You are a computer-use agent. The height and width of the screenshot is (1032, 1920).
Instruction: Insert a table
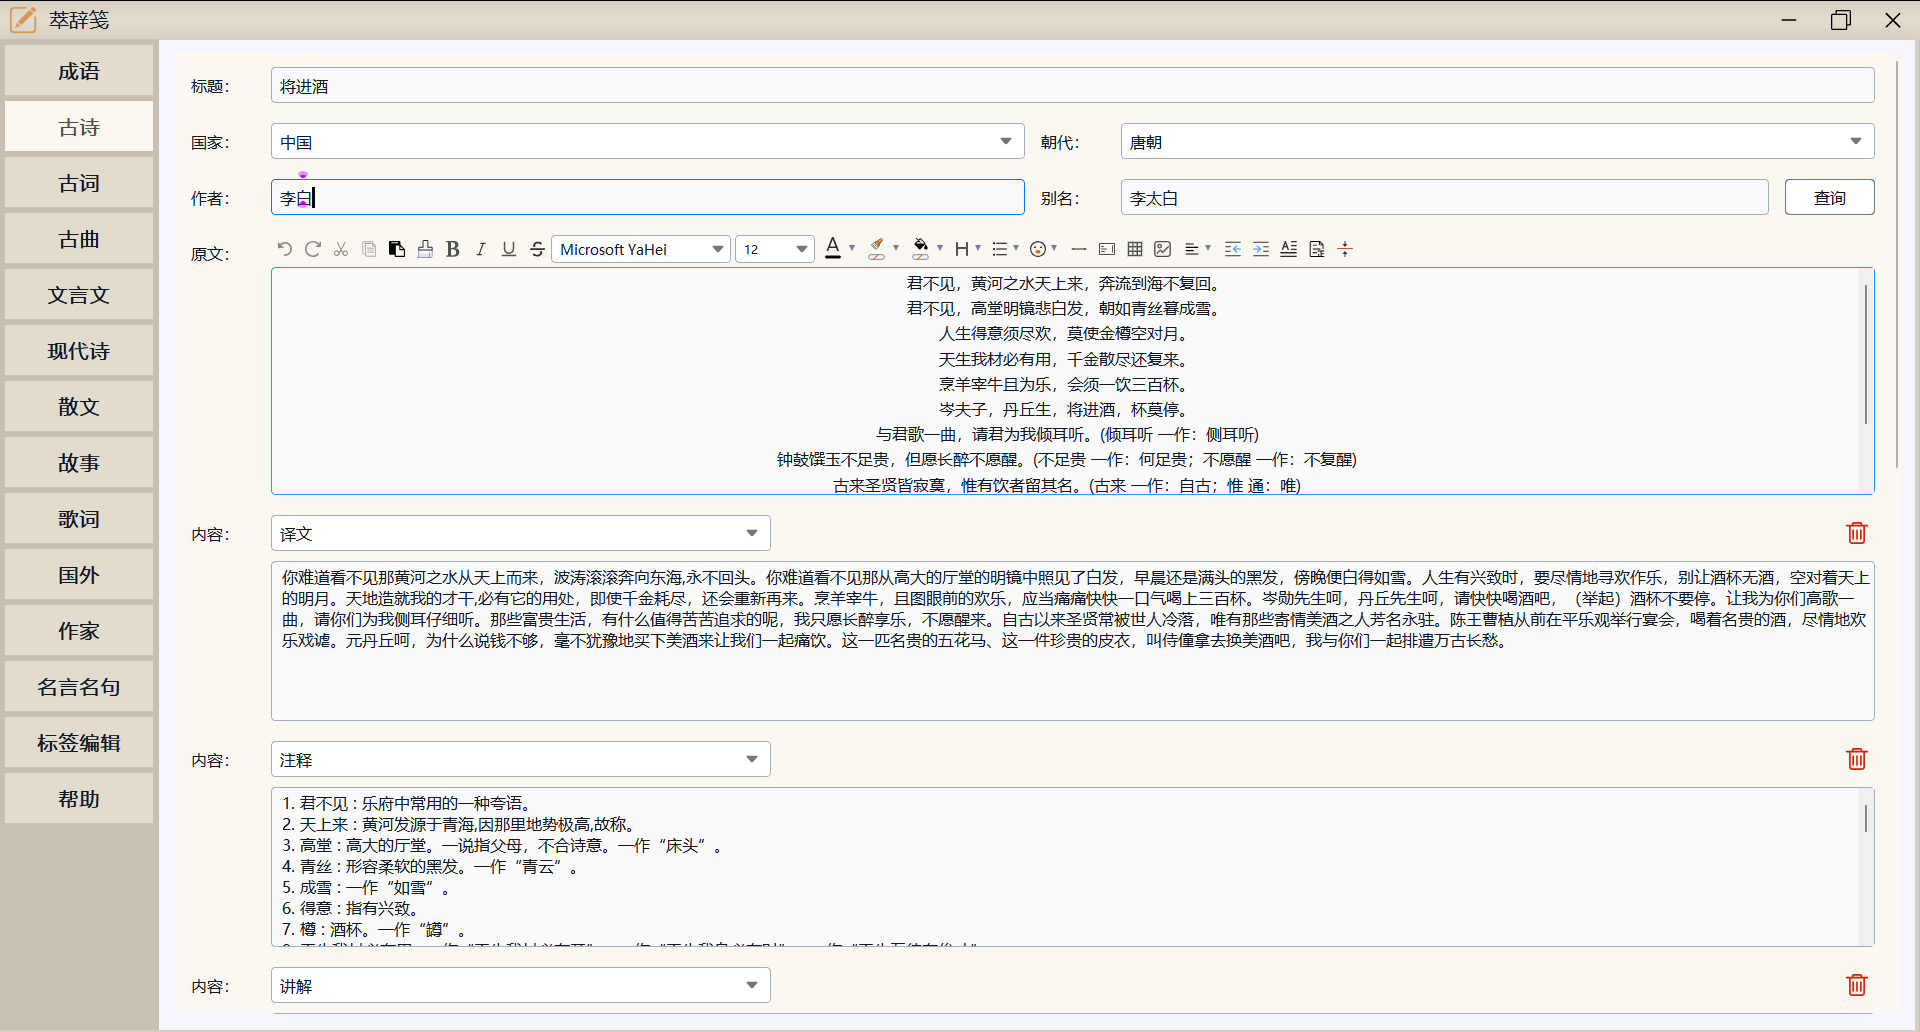click(1135, 249)
